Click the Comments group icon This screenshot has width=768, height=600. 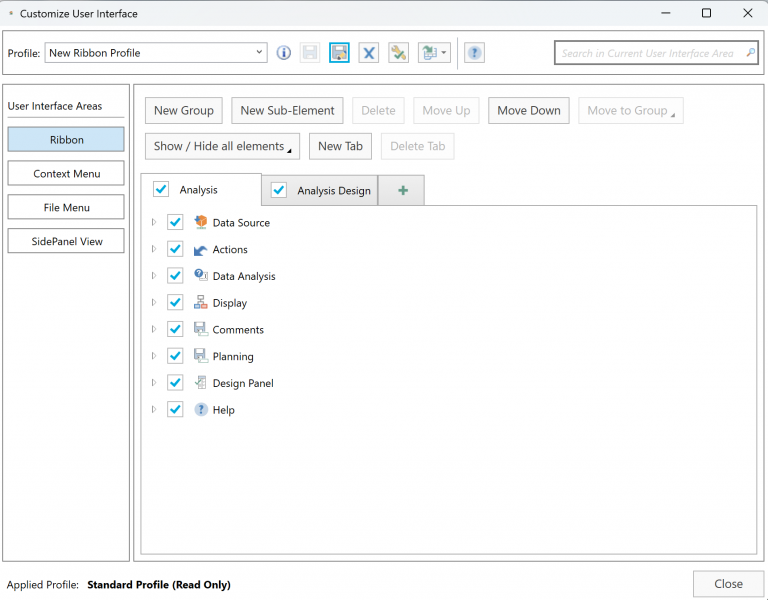201,329
